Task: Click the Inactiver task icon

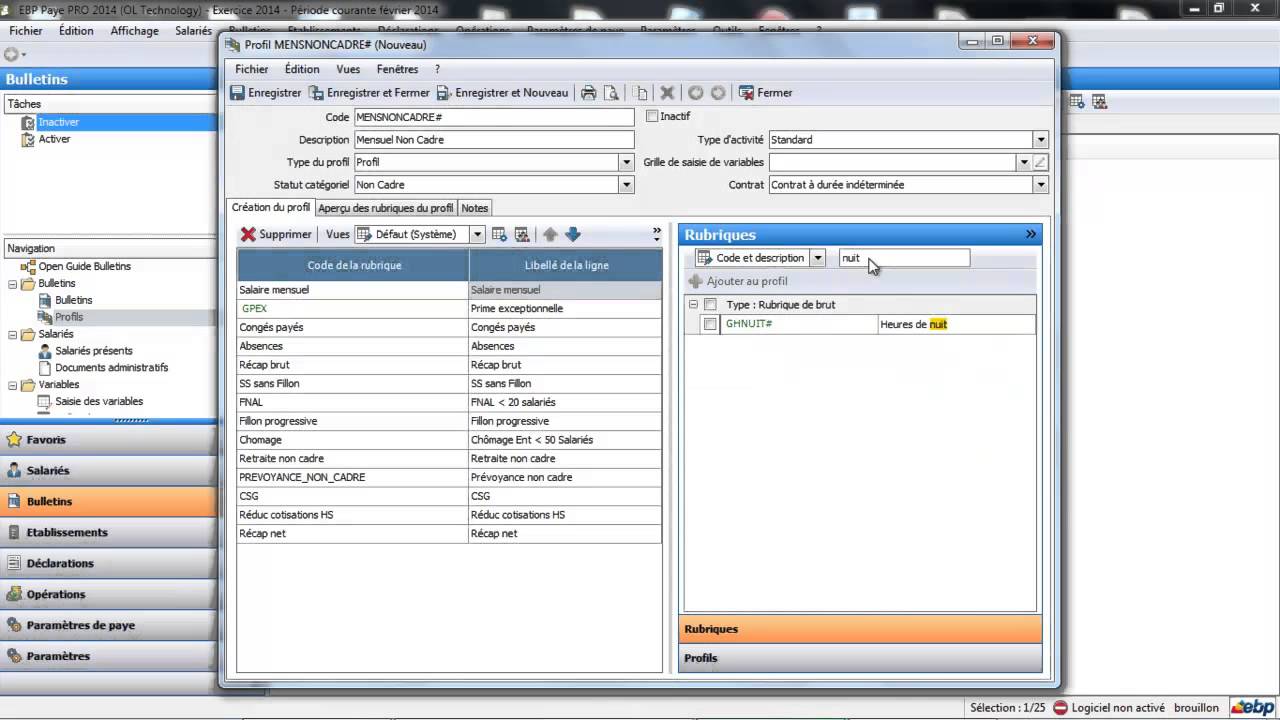Action: coord(28,122)
